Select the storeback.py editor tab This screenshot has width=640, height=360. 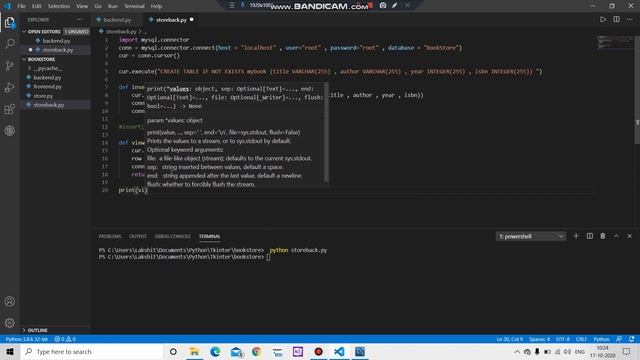(x=171, y=20)
